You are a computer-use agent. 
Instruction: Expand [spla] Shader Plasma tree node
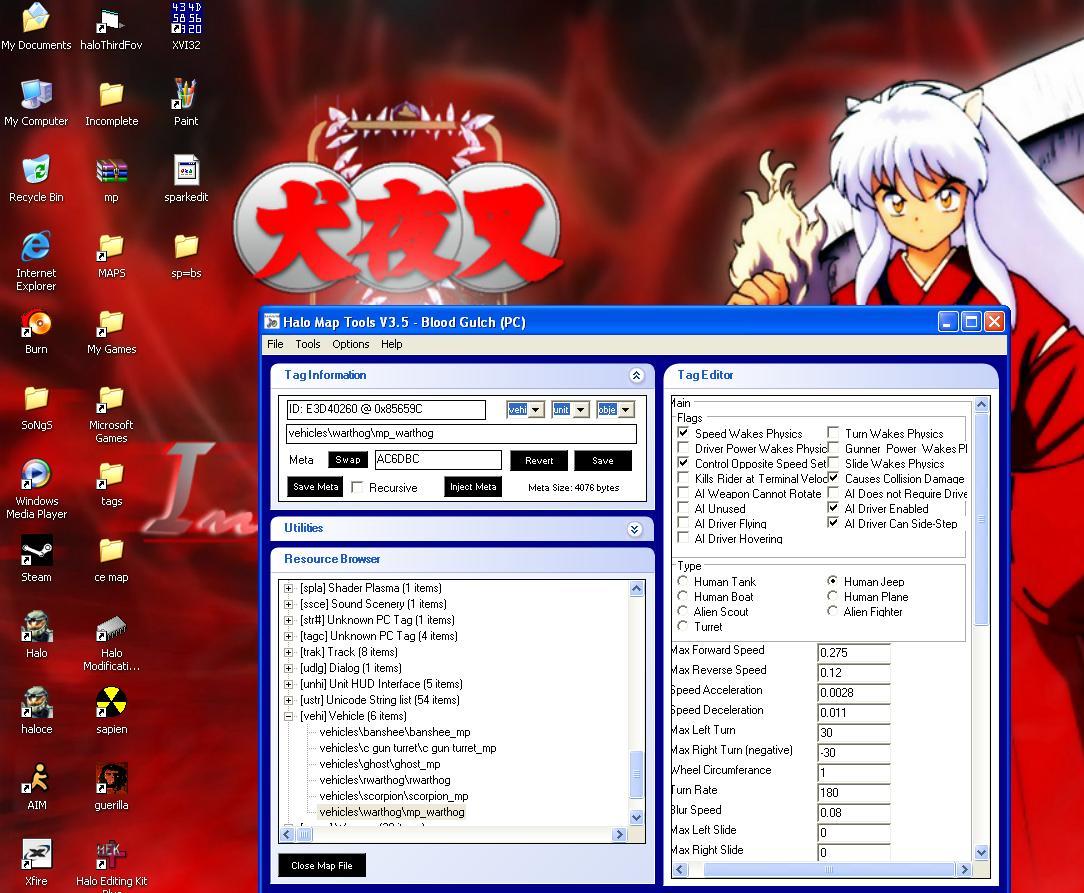(x=288, y=588)
